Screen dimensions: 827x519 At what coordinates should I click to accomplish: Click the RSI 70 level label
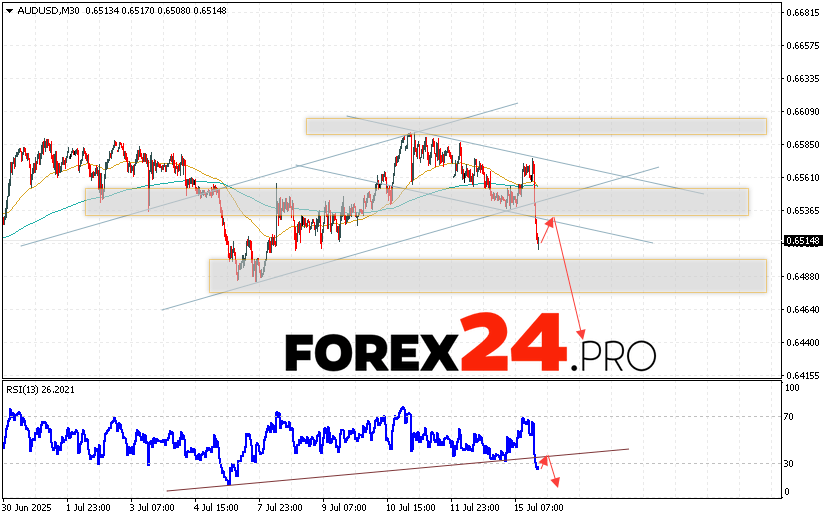tap(790, 416)
